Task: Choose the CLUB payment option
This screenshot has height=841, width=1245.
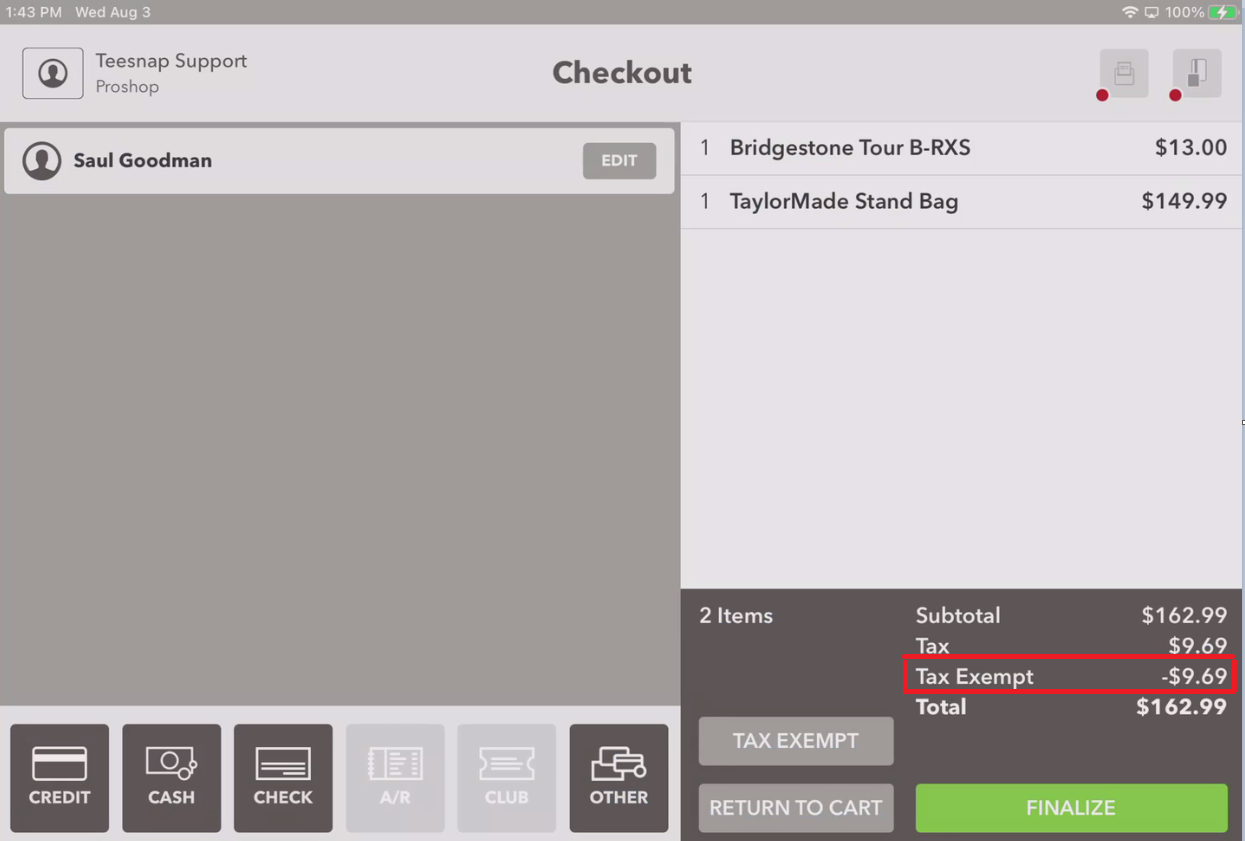Action: [507, 778]
